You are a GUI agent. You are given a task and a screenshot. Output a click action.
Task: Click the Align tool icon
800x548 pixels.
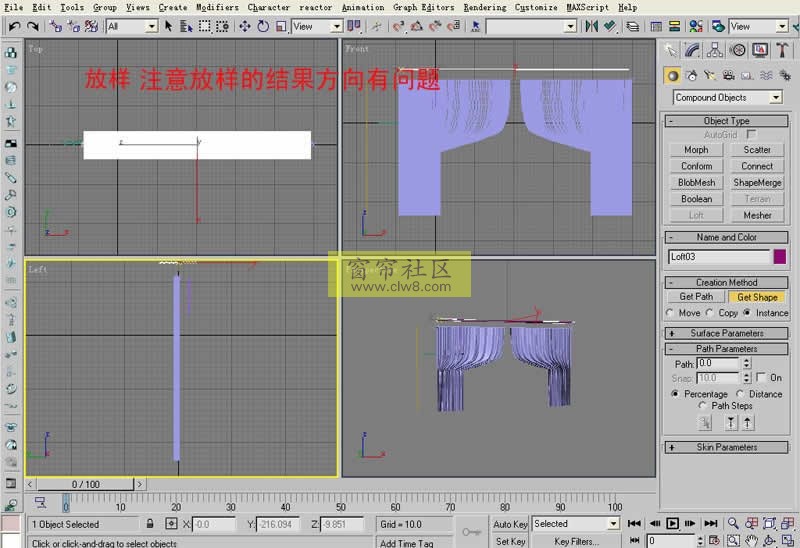coord(610,26)
